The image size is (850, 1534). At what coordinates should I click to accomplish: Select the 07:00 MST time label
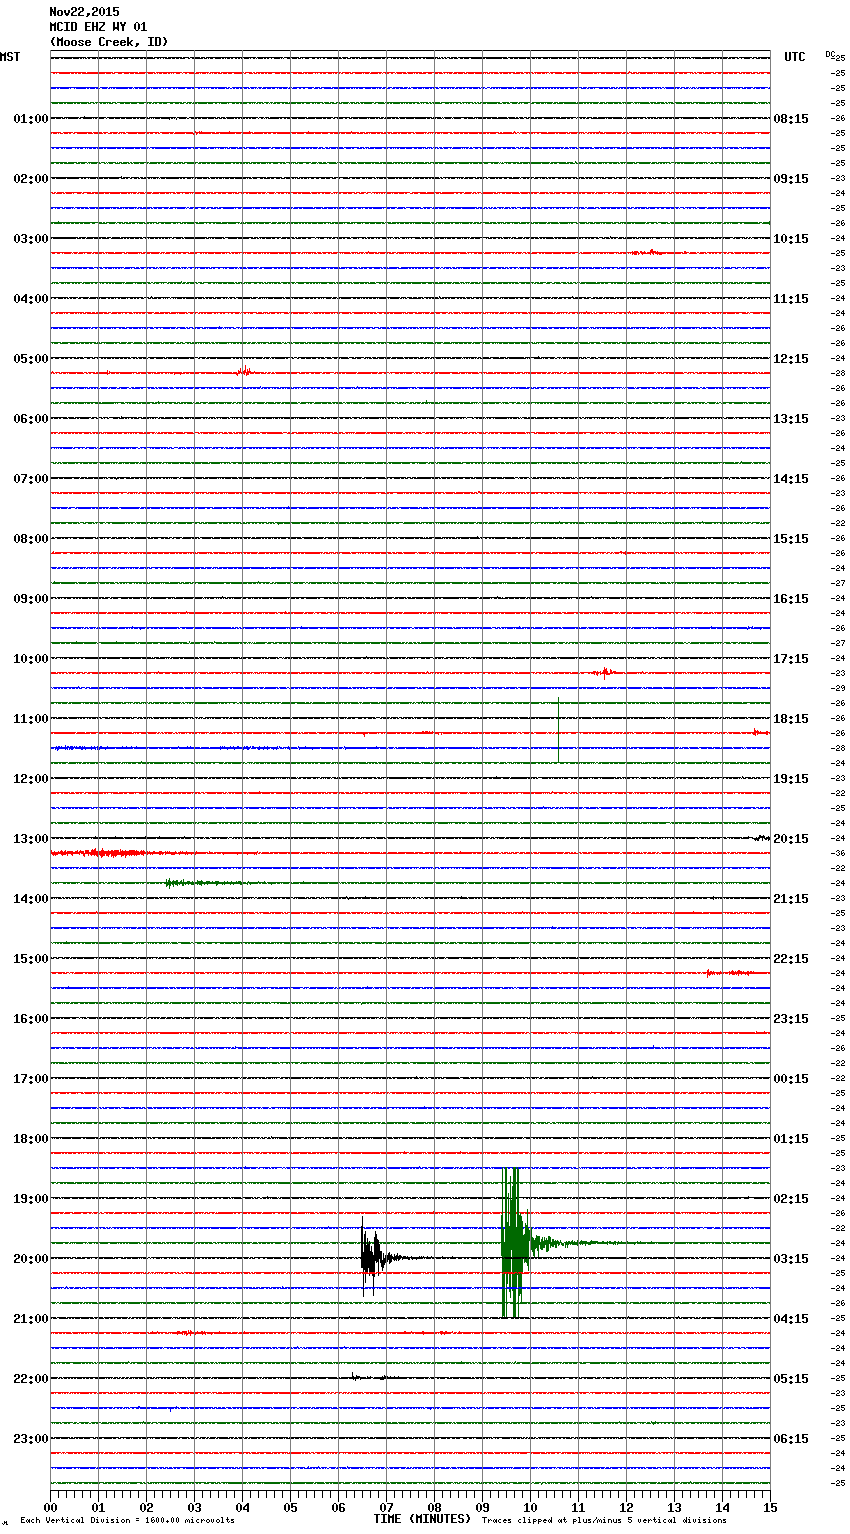click(31, 479)
